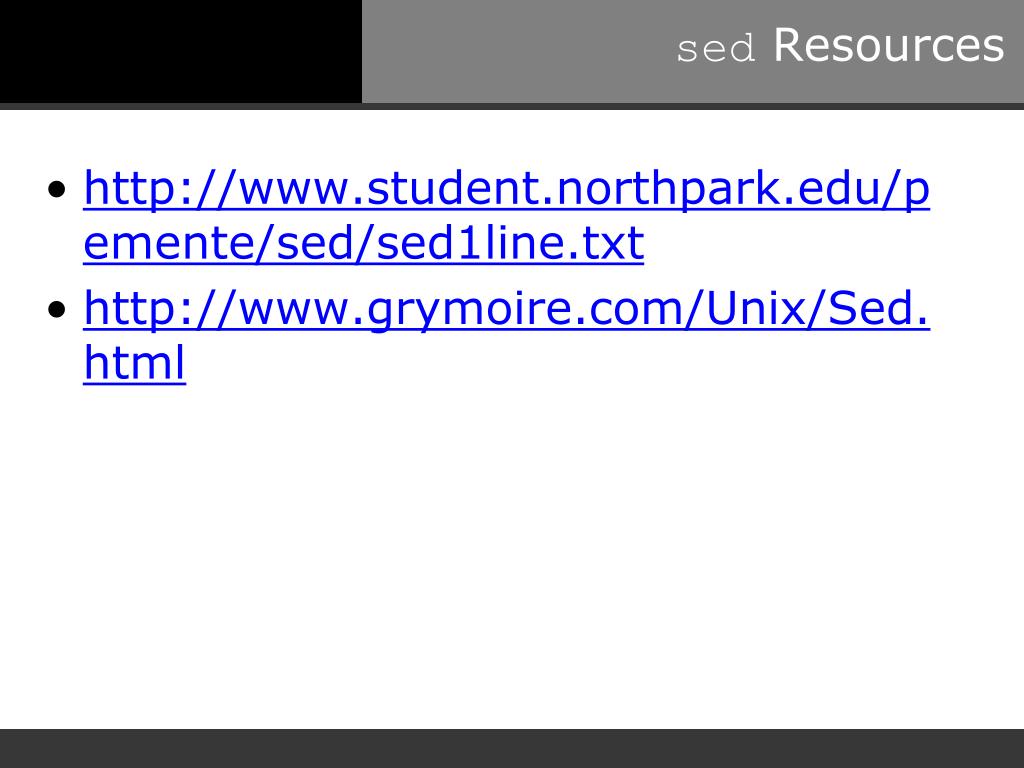
Task: Select the 'Resources' title word
Action: (x=888, y=46)
